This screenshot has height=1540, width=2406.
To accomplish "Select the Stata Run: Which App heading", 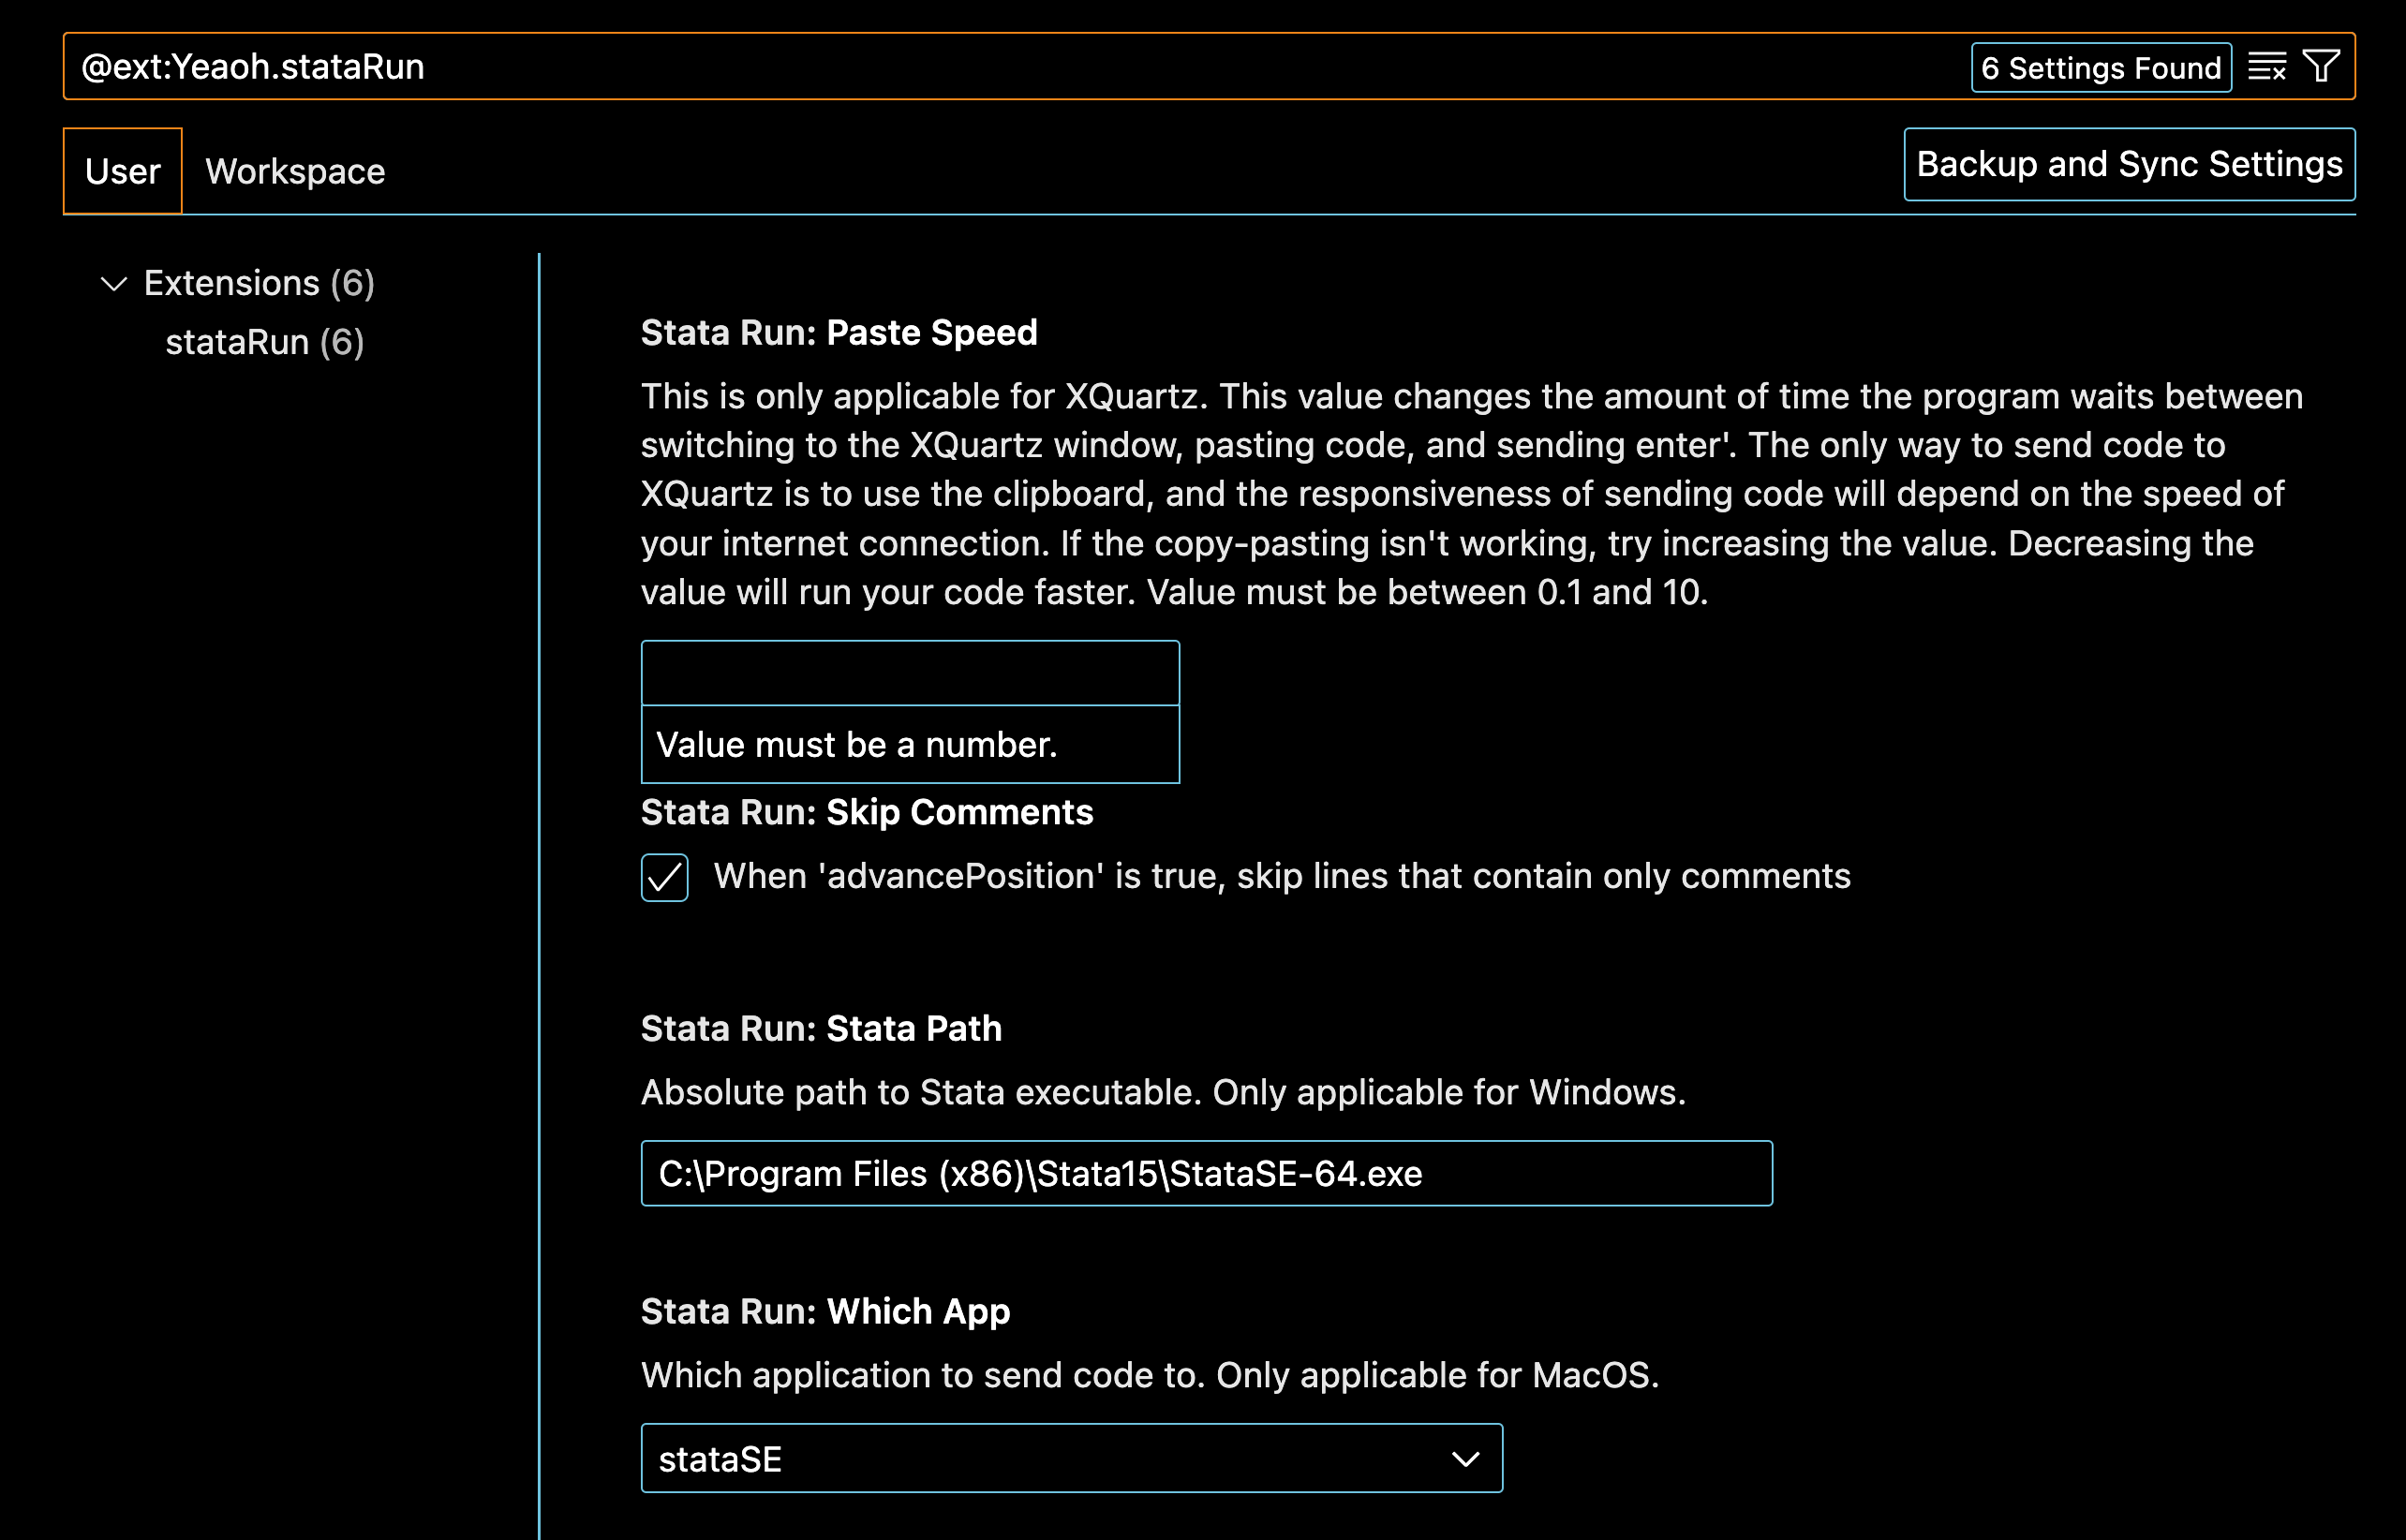I will (825, 1311).
